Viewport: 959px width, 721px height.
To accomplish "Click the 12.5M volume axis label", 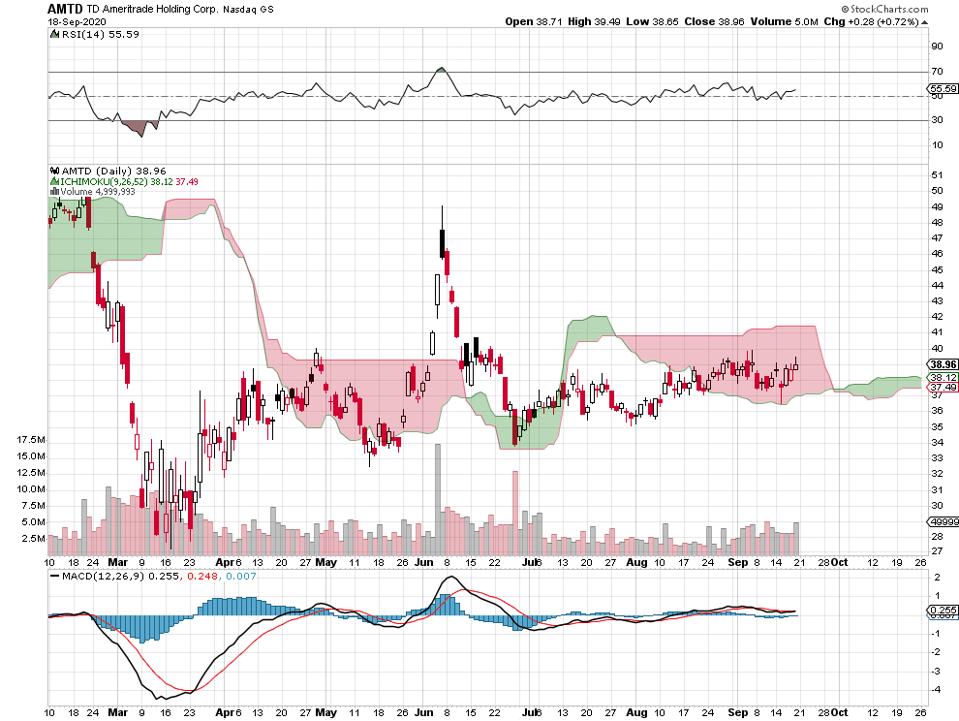I will [x=31, y=473].
